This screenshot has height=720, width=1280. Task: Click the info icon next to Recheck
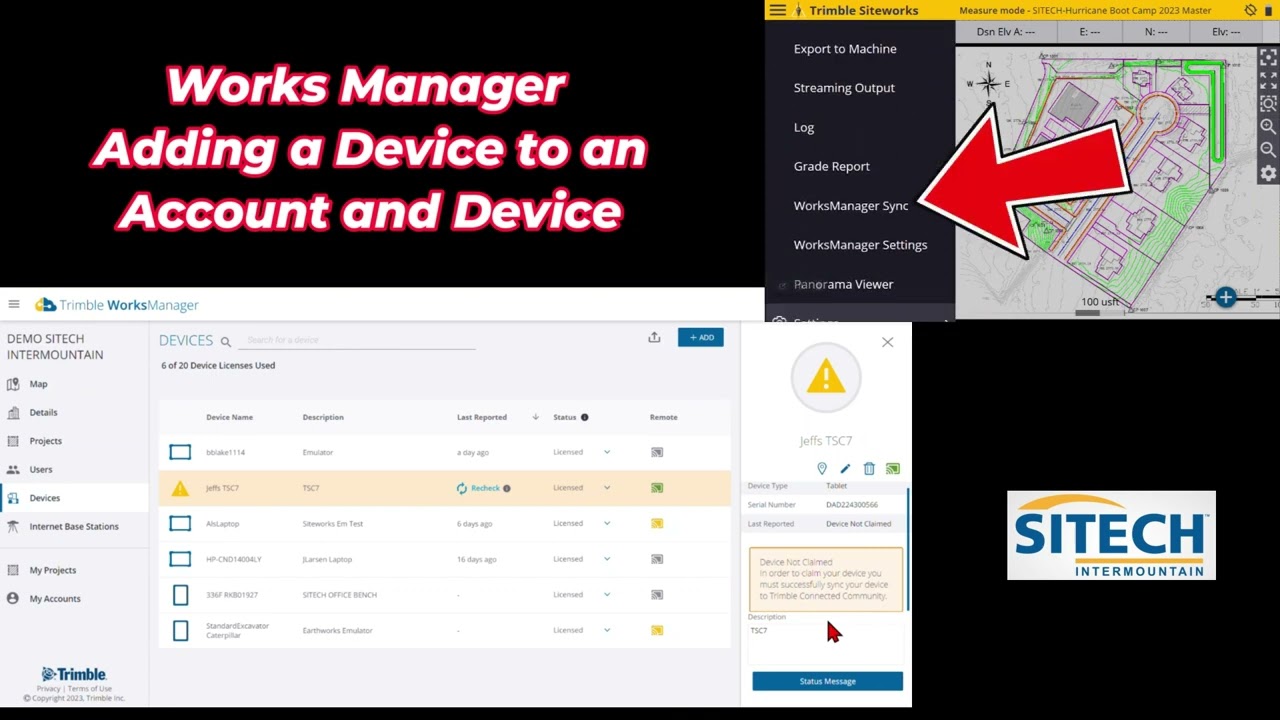point(507,488)
